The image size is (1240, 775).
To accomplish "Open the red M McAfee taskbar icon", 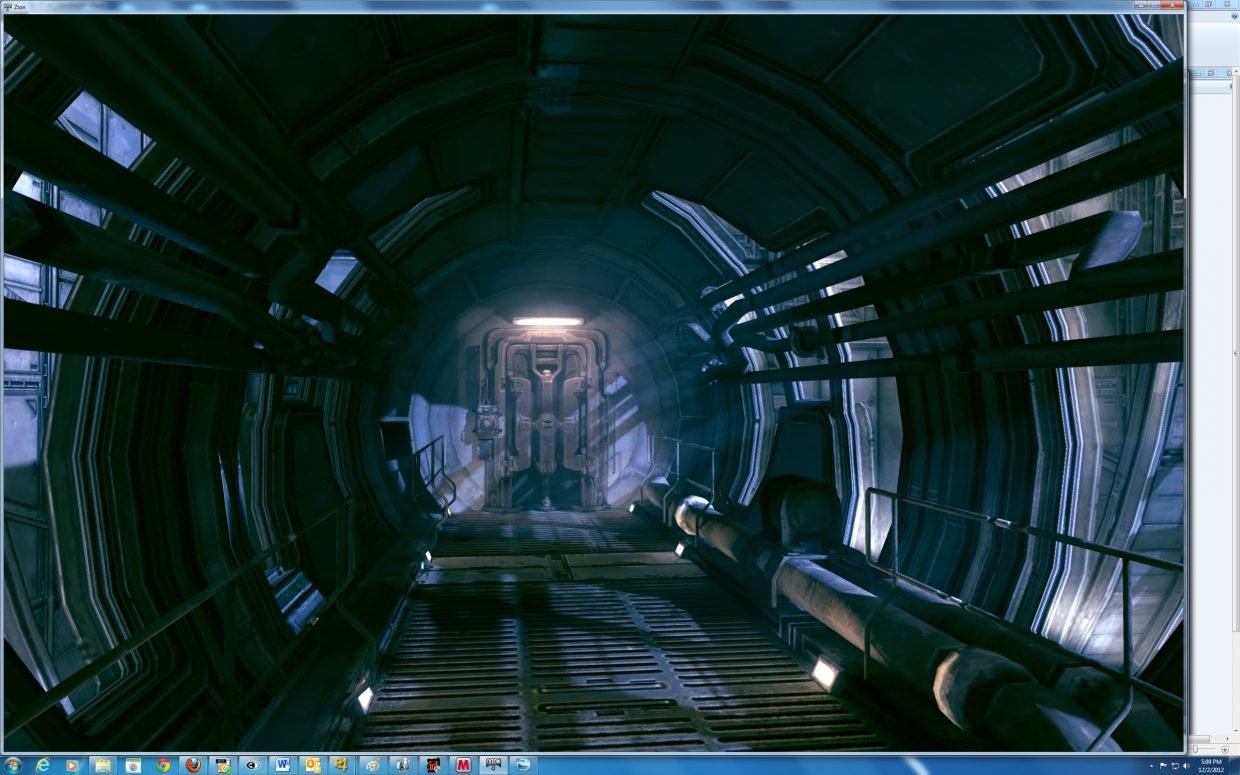I will [461, 765].
